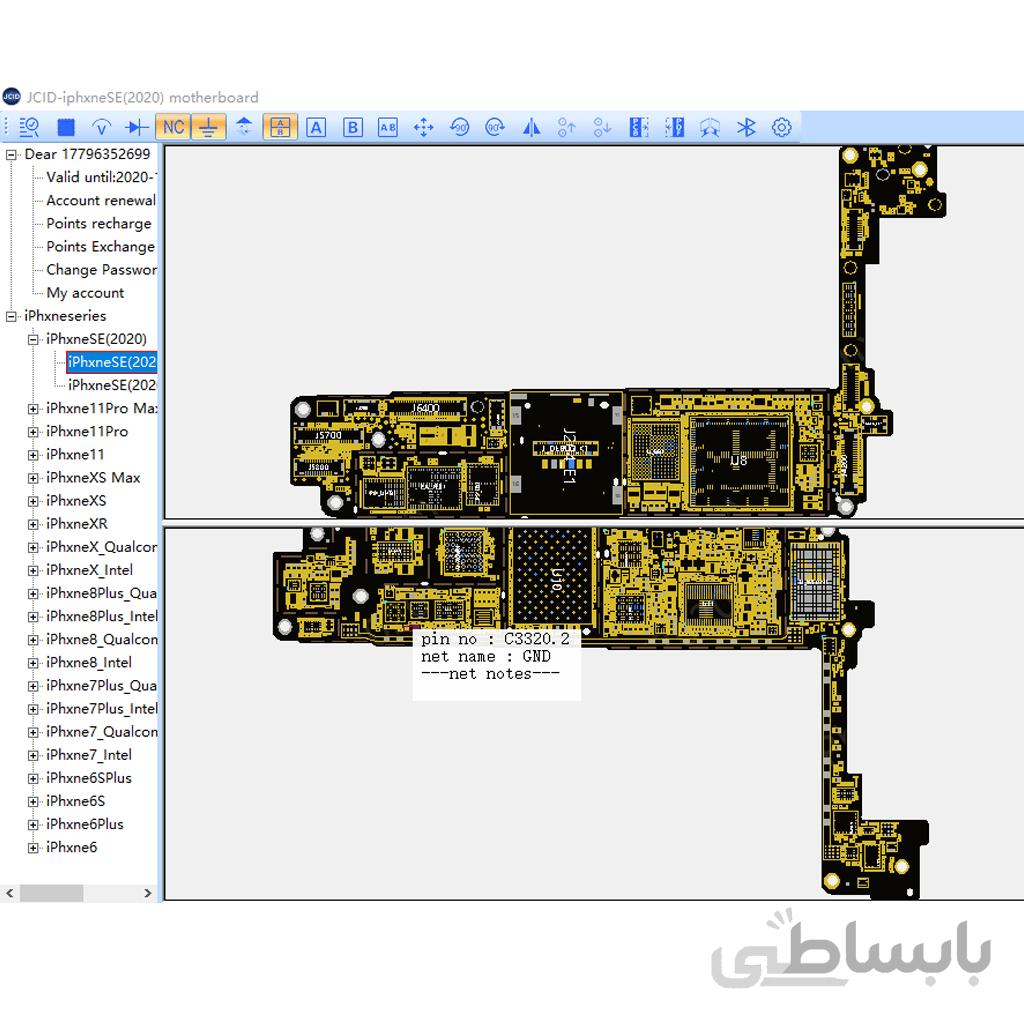Click the tree panel horizontal scrollbar thumb

pos(52,893)
